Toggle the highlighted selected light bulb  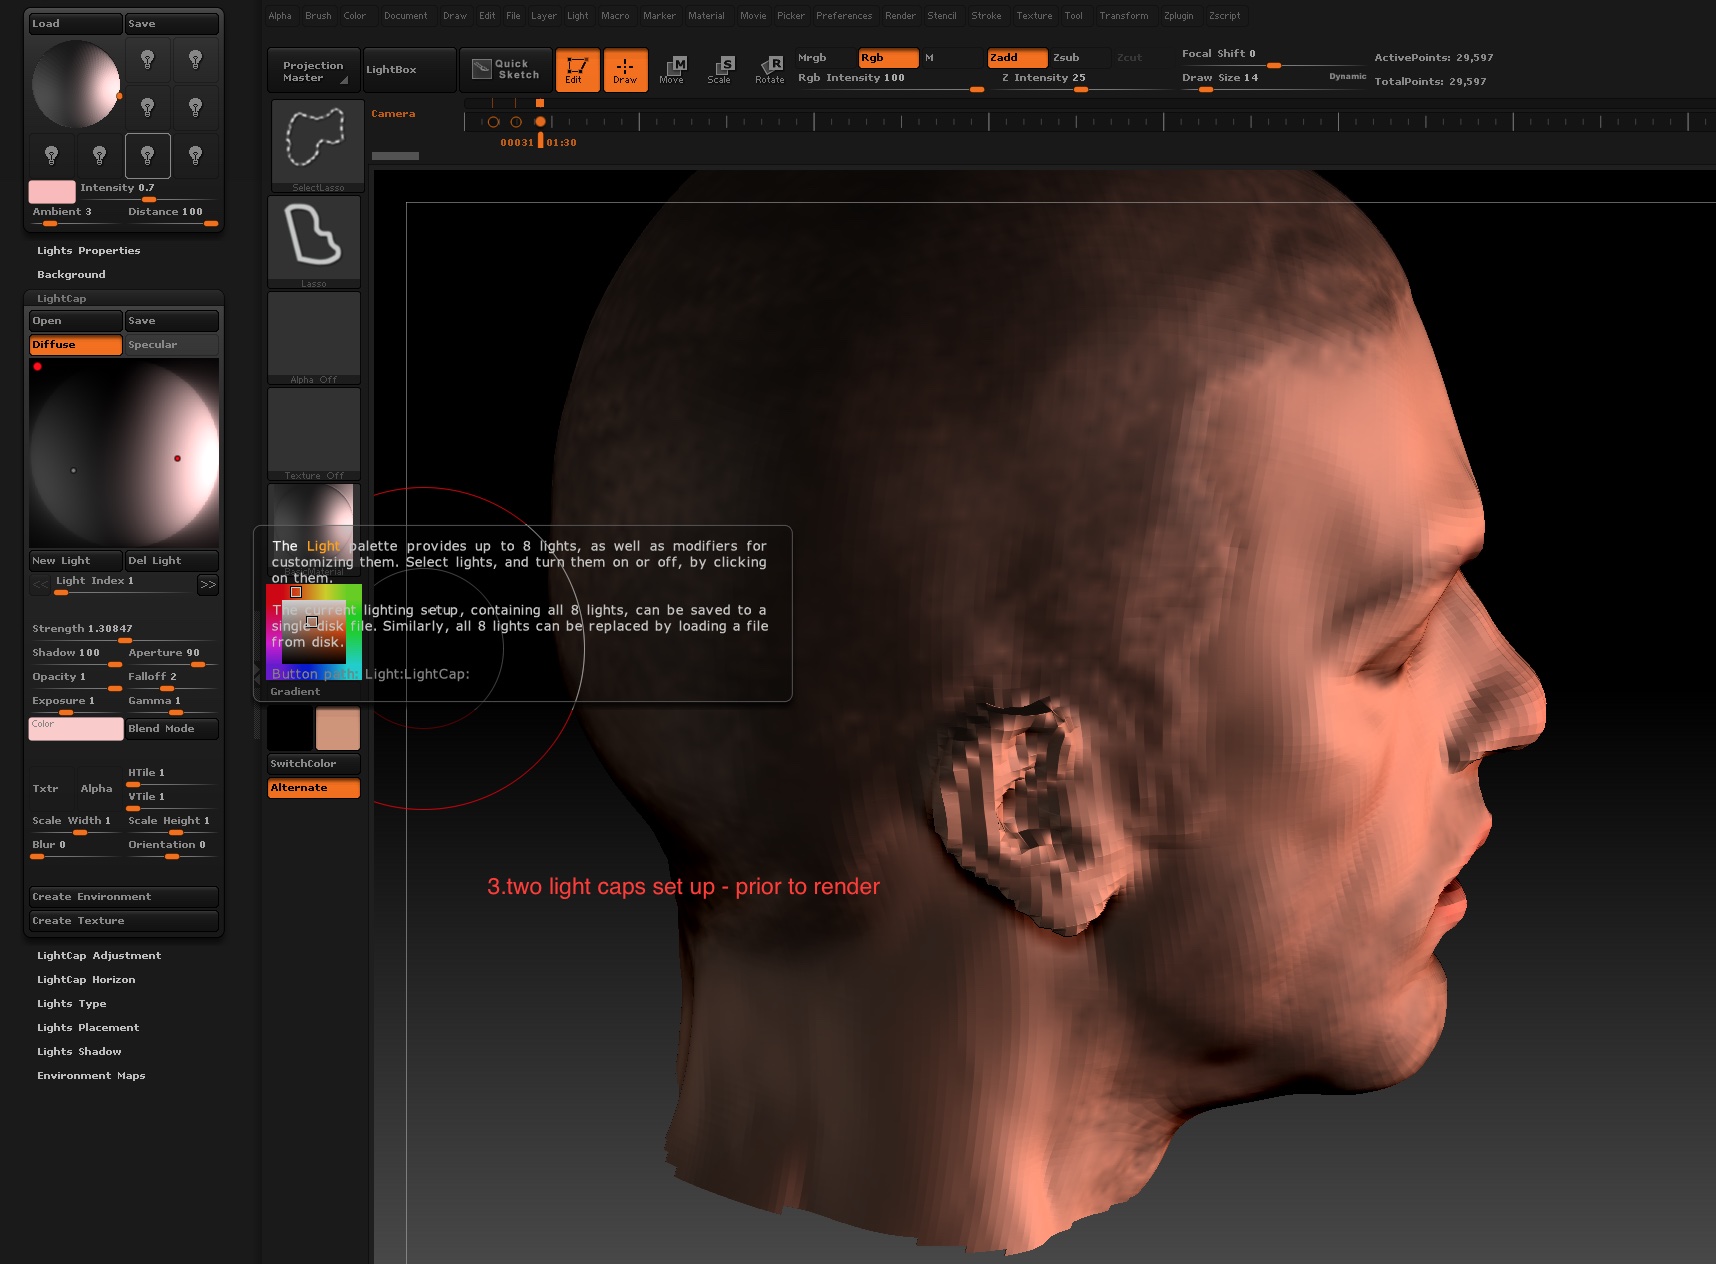click(147, 156)
